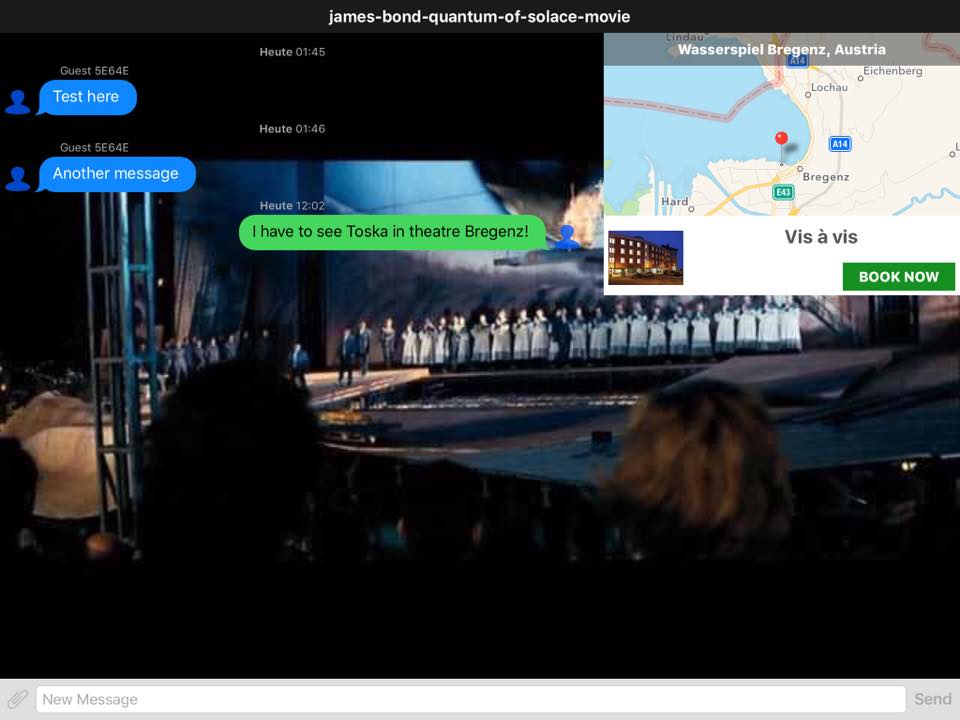This screenshot has height=720, width=960.
Task: Click avatar icon beside the green message
Action: coord(567,237)
